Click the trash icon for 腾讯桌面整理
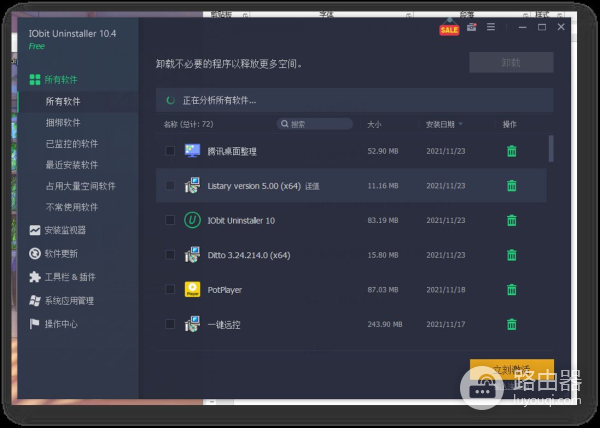 click(511, 151)
